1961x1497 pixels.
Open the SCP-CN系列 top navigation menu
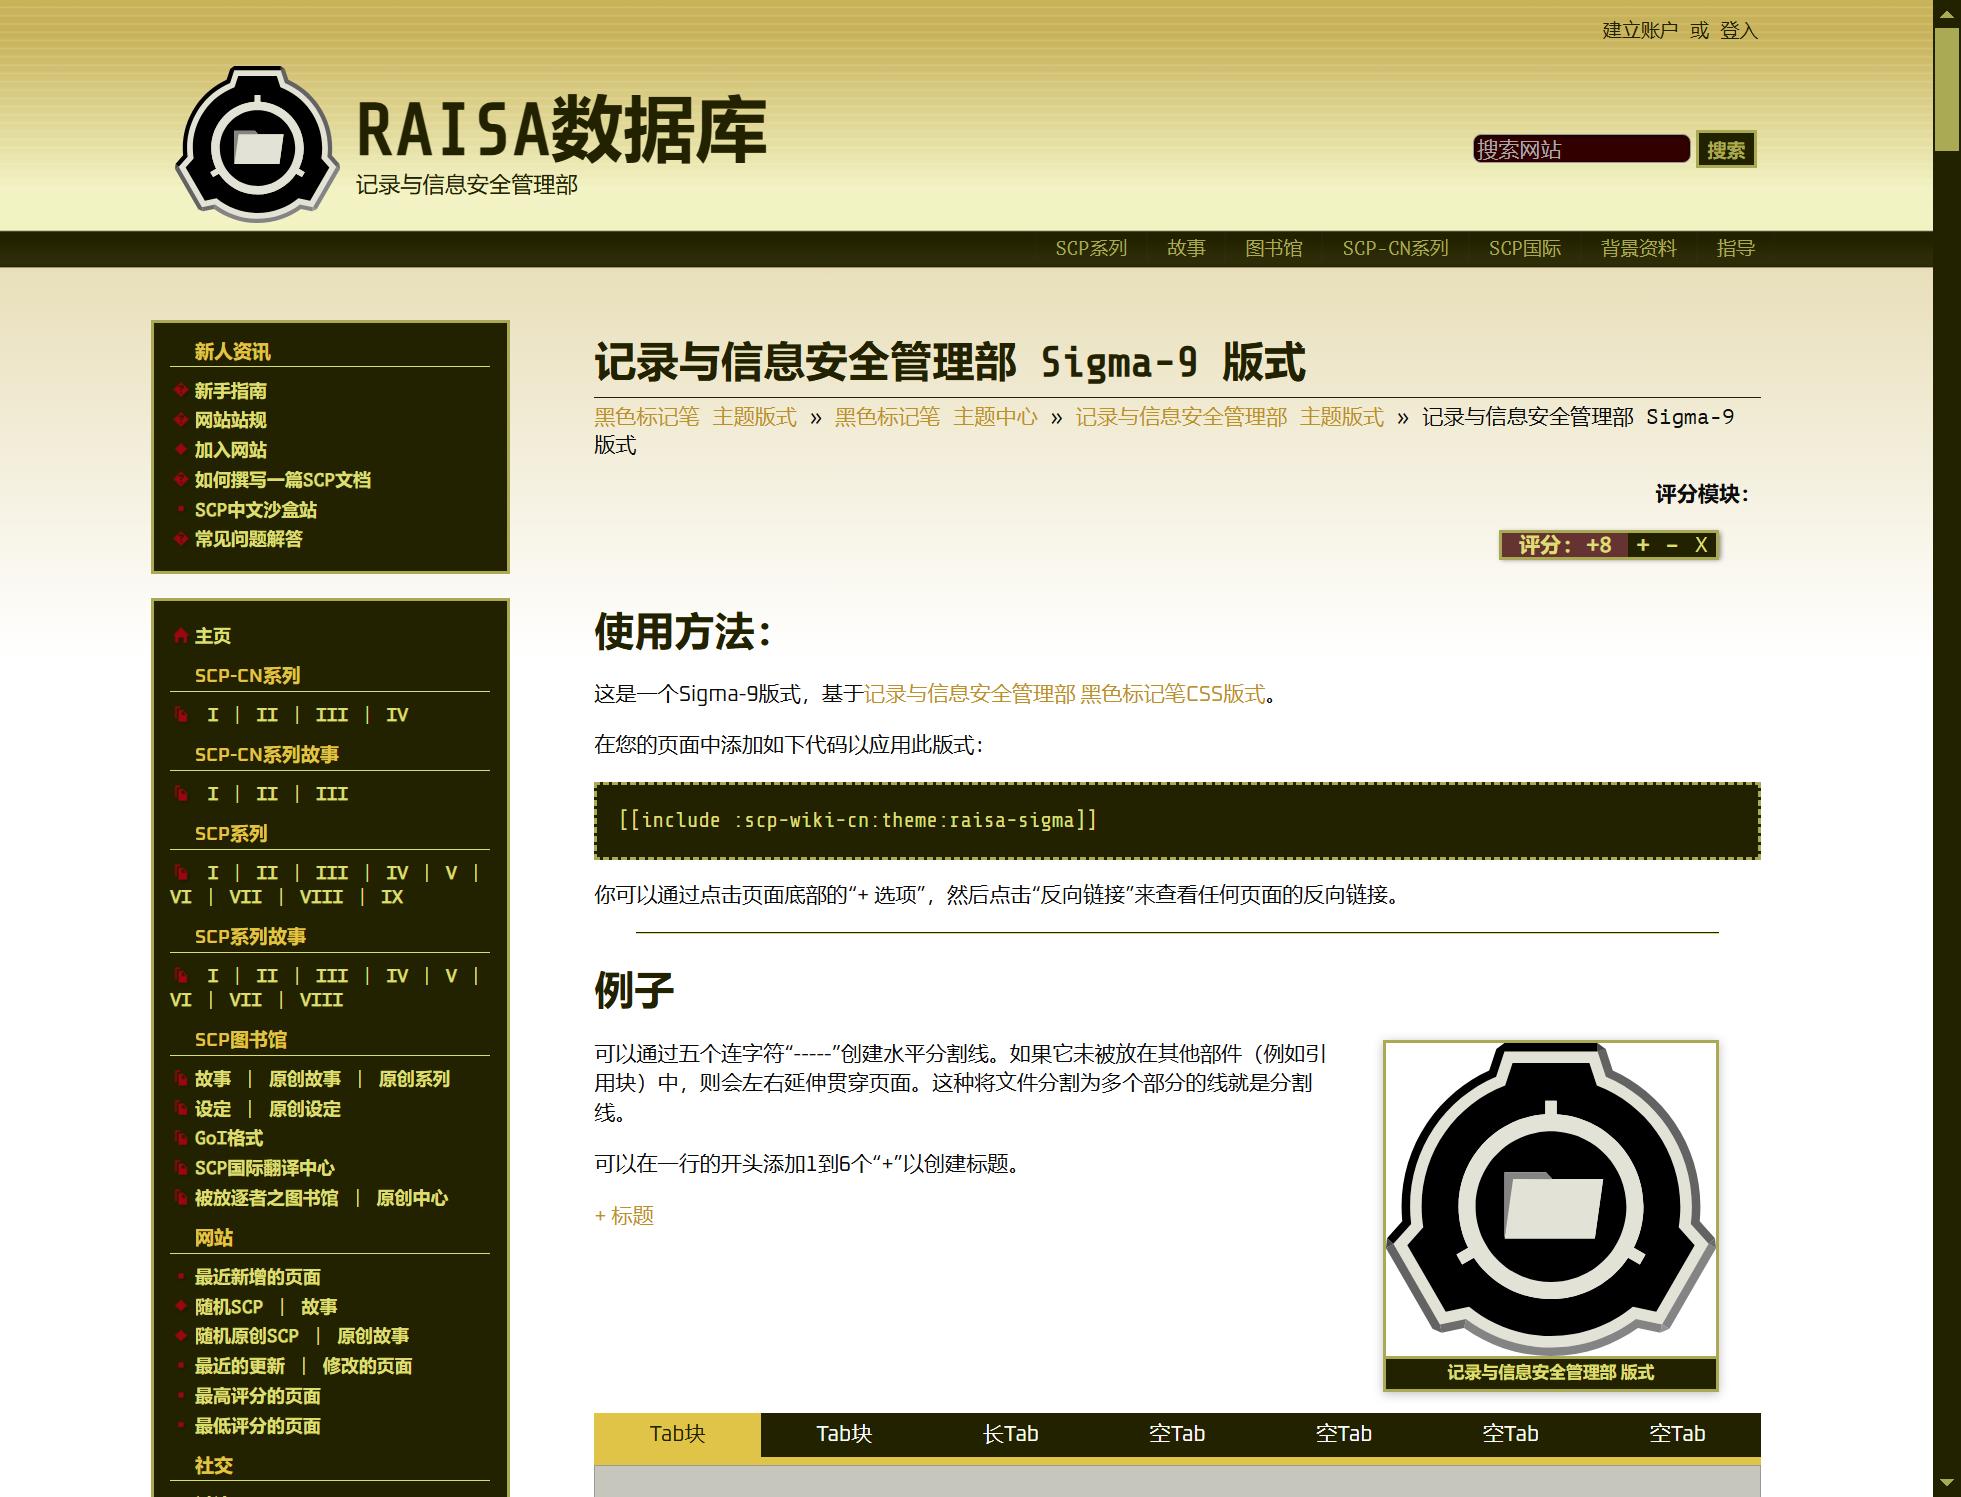pos(1395,248)
